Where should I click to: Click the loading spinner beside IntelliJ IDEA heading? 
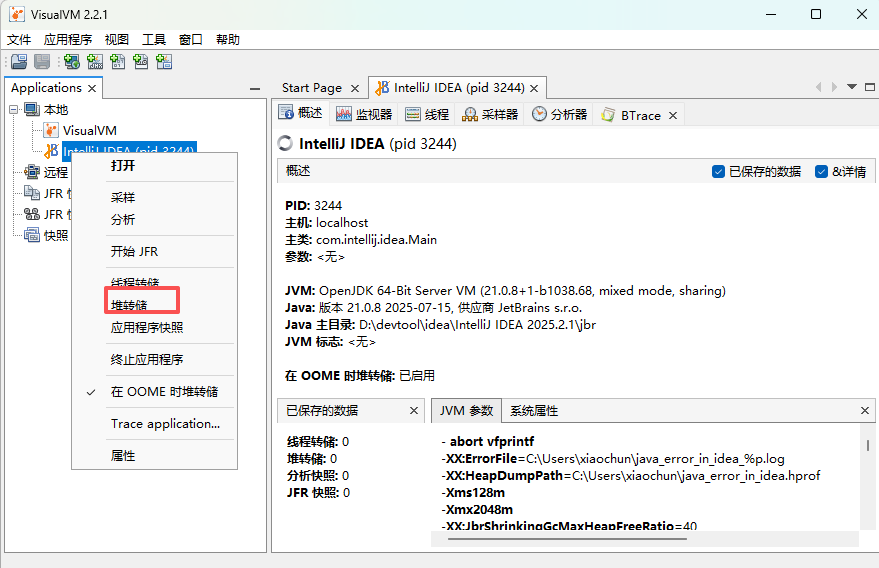click(285, 144)
